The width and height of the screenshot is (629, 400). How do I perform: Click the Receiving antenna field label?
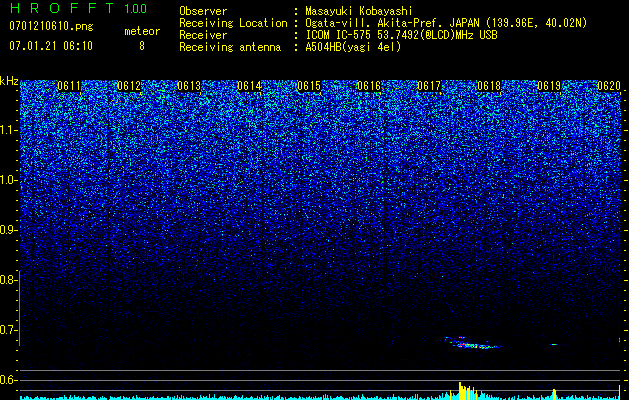(230, 47)
